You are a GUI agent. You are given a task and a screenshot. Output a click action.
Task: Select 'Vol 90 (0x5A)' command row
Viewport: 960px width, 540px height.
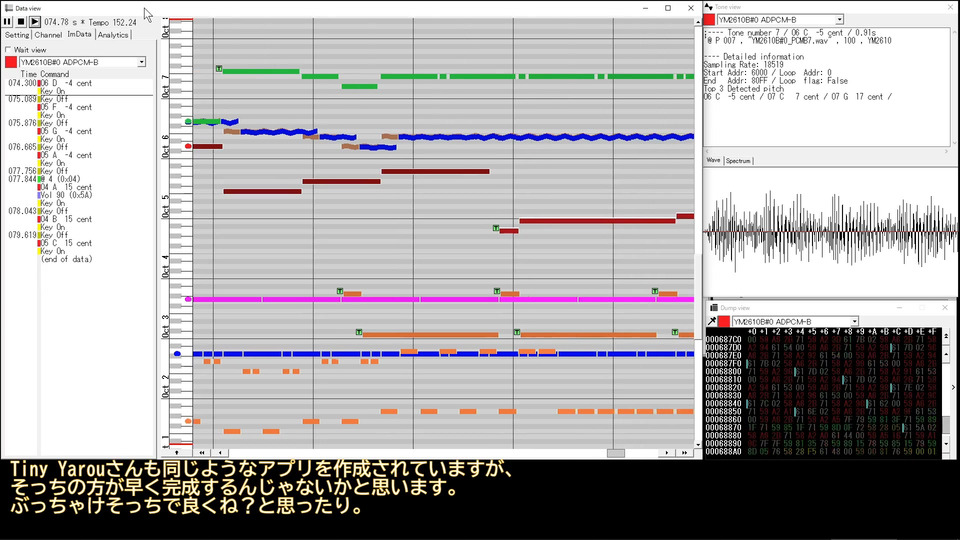tap(66, 195)
